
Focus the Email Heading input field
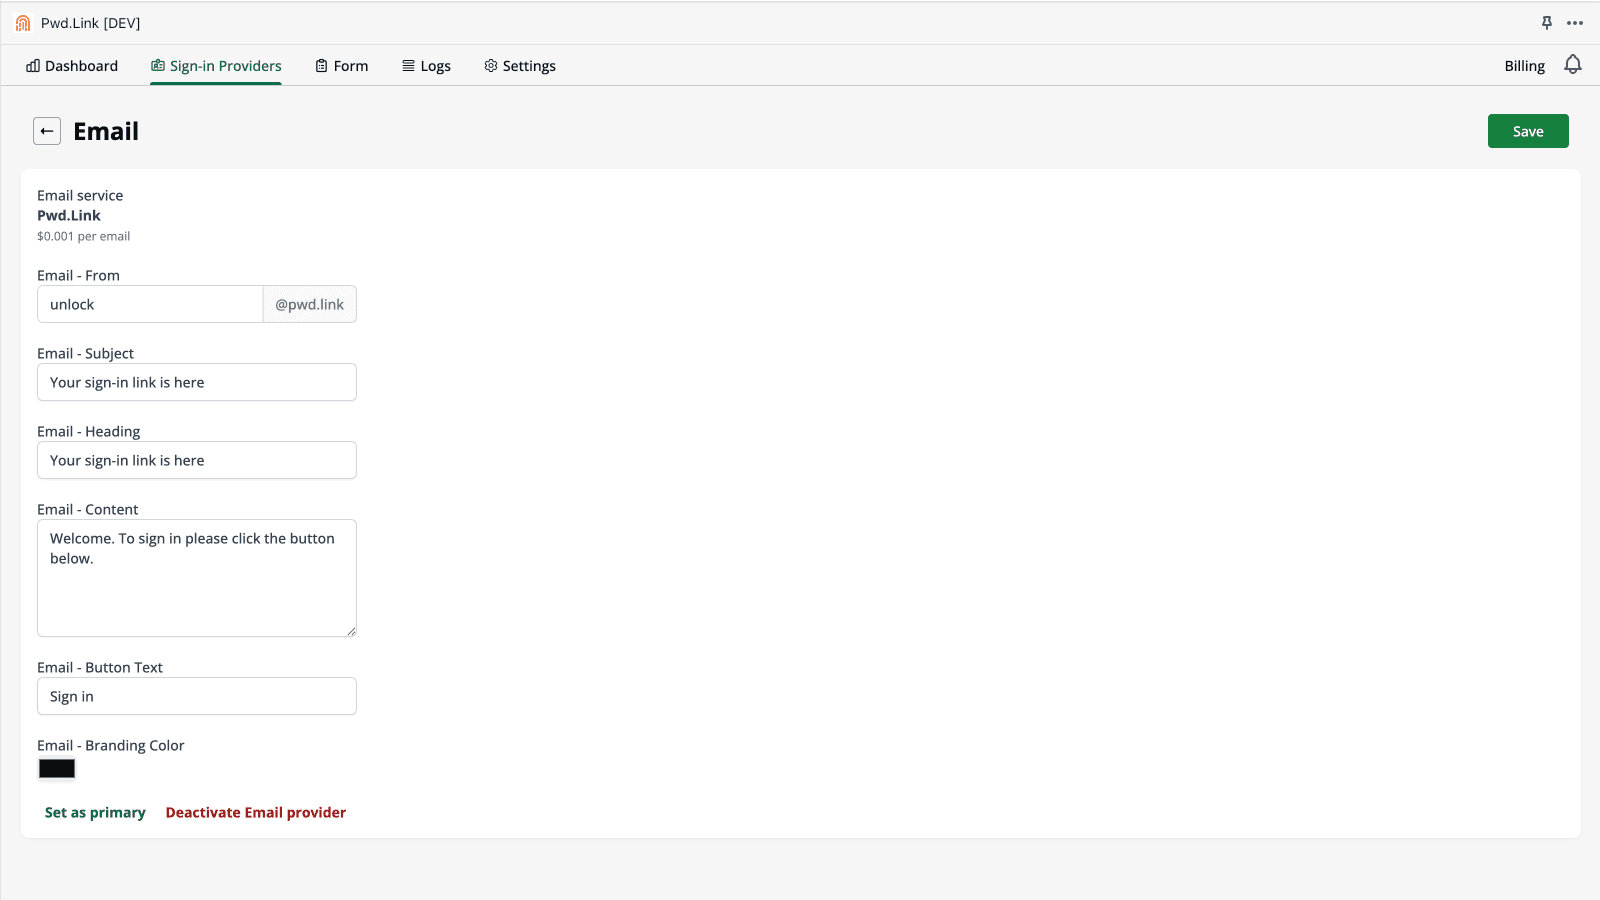(197, 460)
